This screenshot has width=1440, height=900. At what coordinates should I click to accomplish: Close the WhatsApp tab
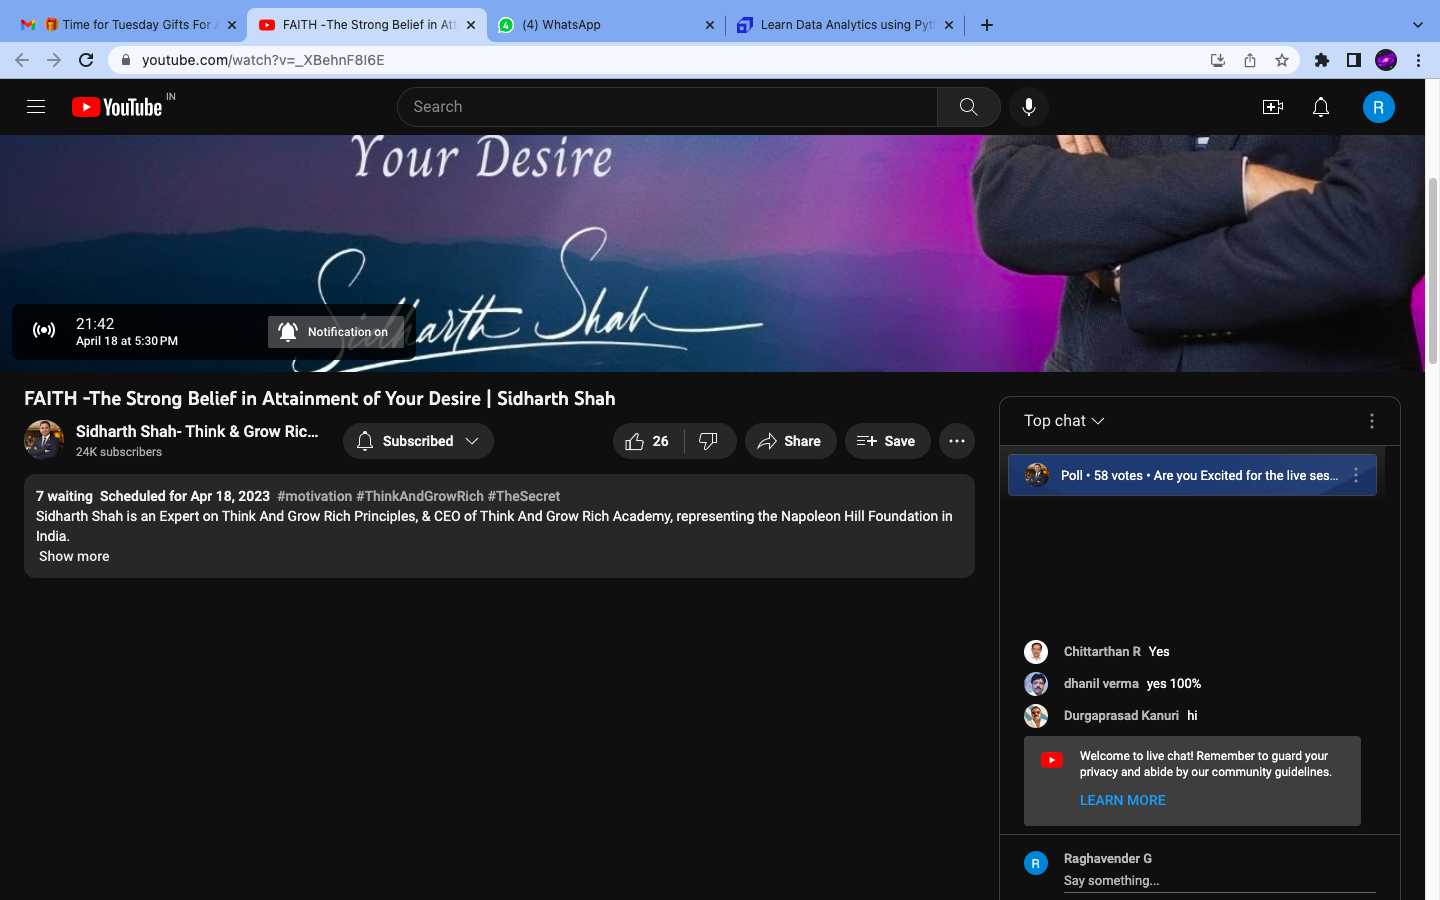click(x=710, y=25)
